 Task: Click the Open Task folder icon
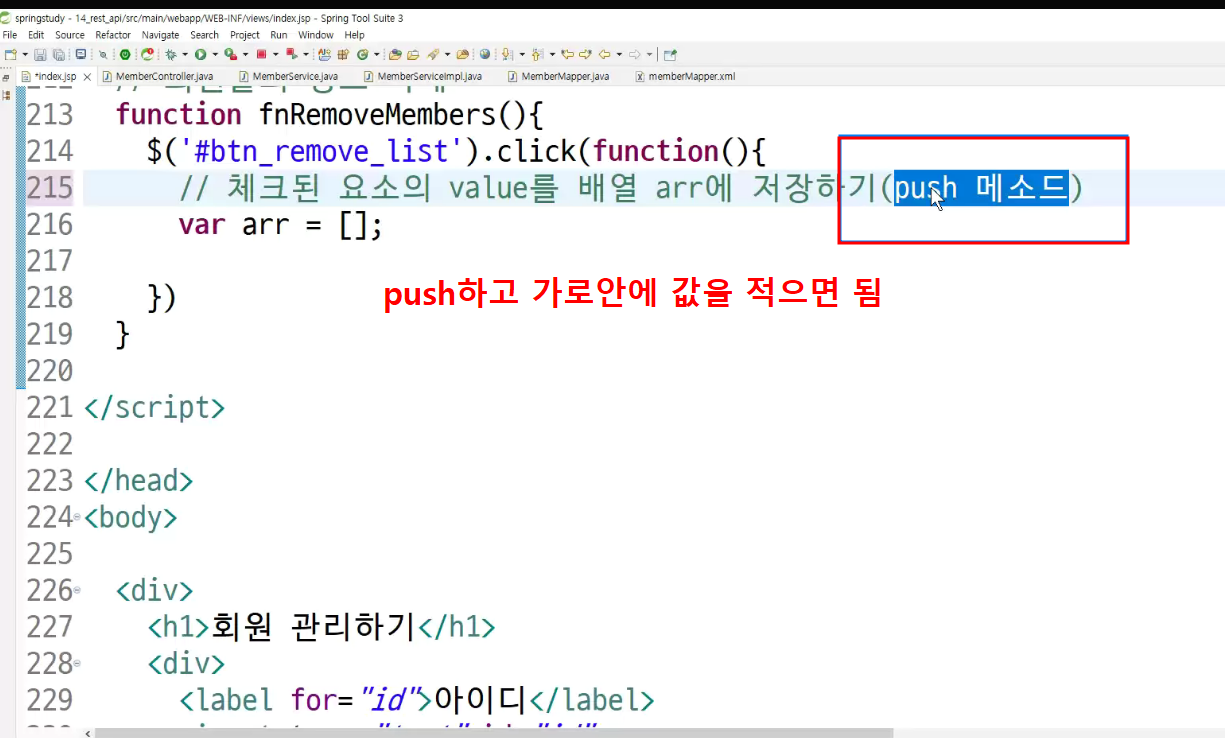tap(413, 54)
